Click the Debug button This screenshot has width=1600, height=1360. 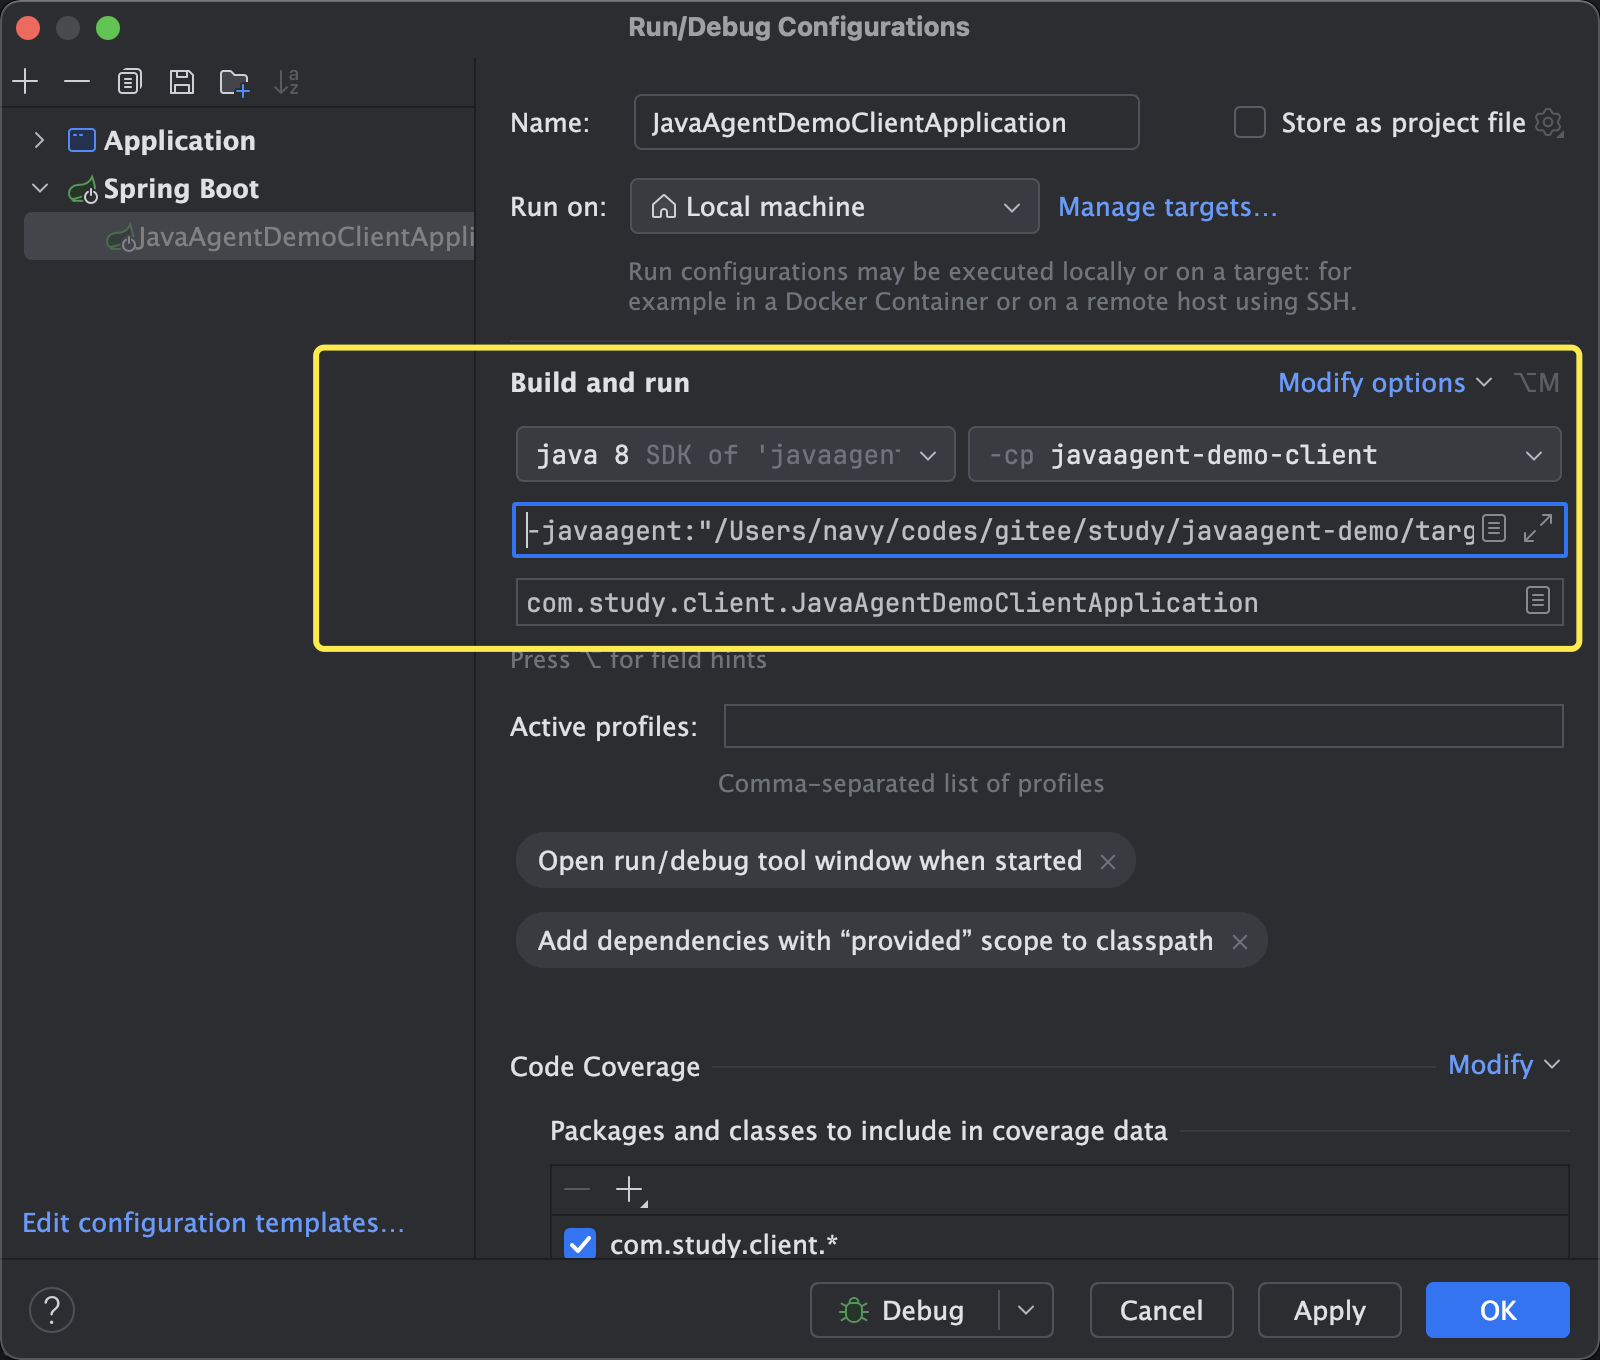point(904,1310)
